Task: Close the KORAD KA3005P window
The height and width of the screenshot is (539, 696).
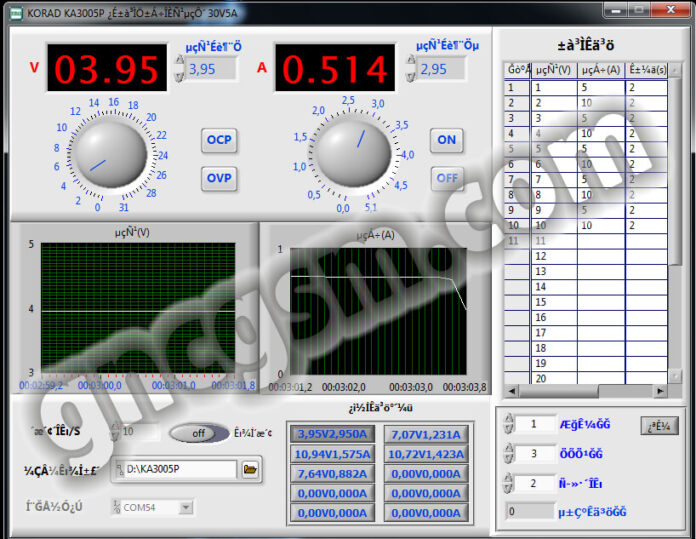Action: click(671, 10)
